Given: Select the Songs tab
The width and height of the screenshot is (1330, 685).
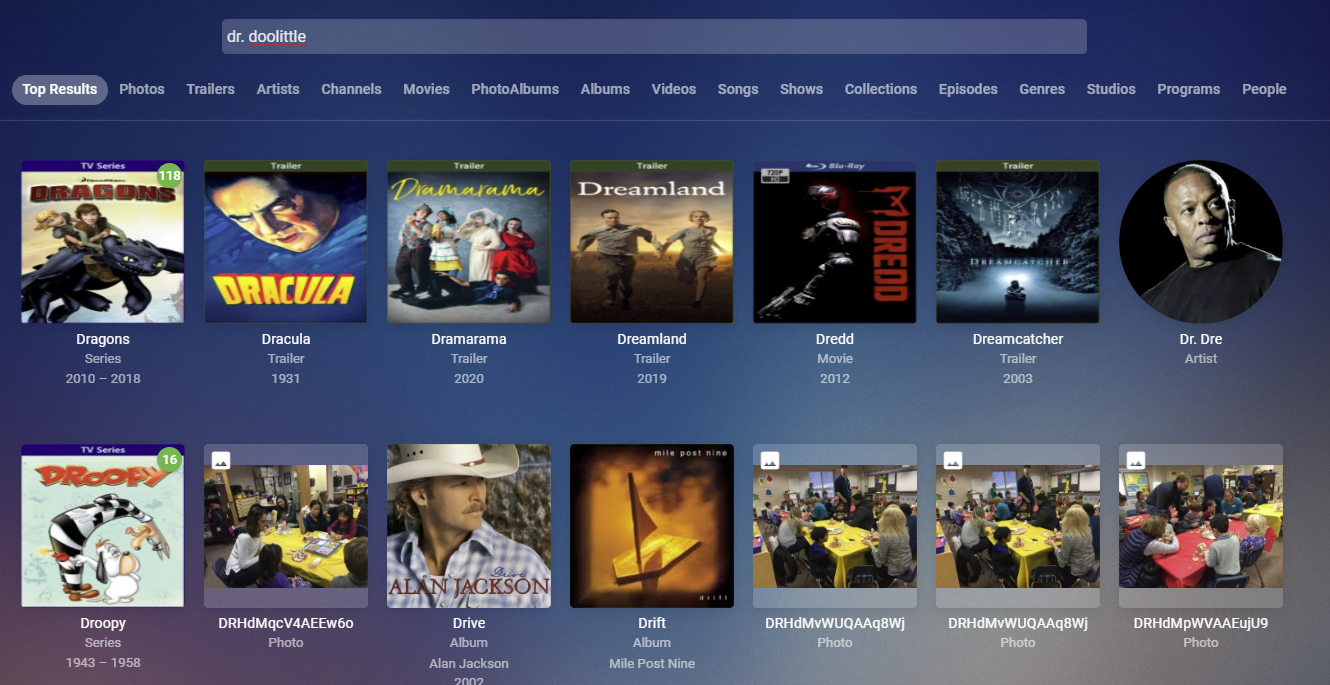Looking at the screenshot, I should [x=738, y=89].
